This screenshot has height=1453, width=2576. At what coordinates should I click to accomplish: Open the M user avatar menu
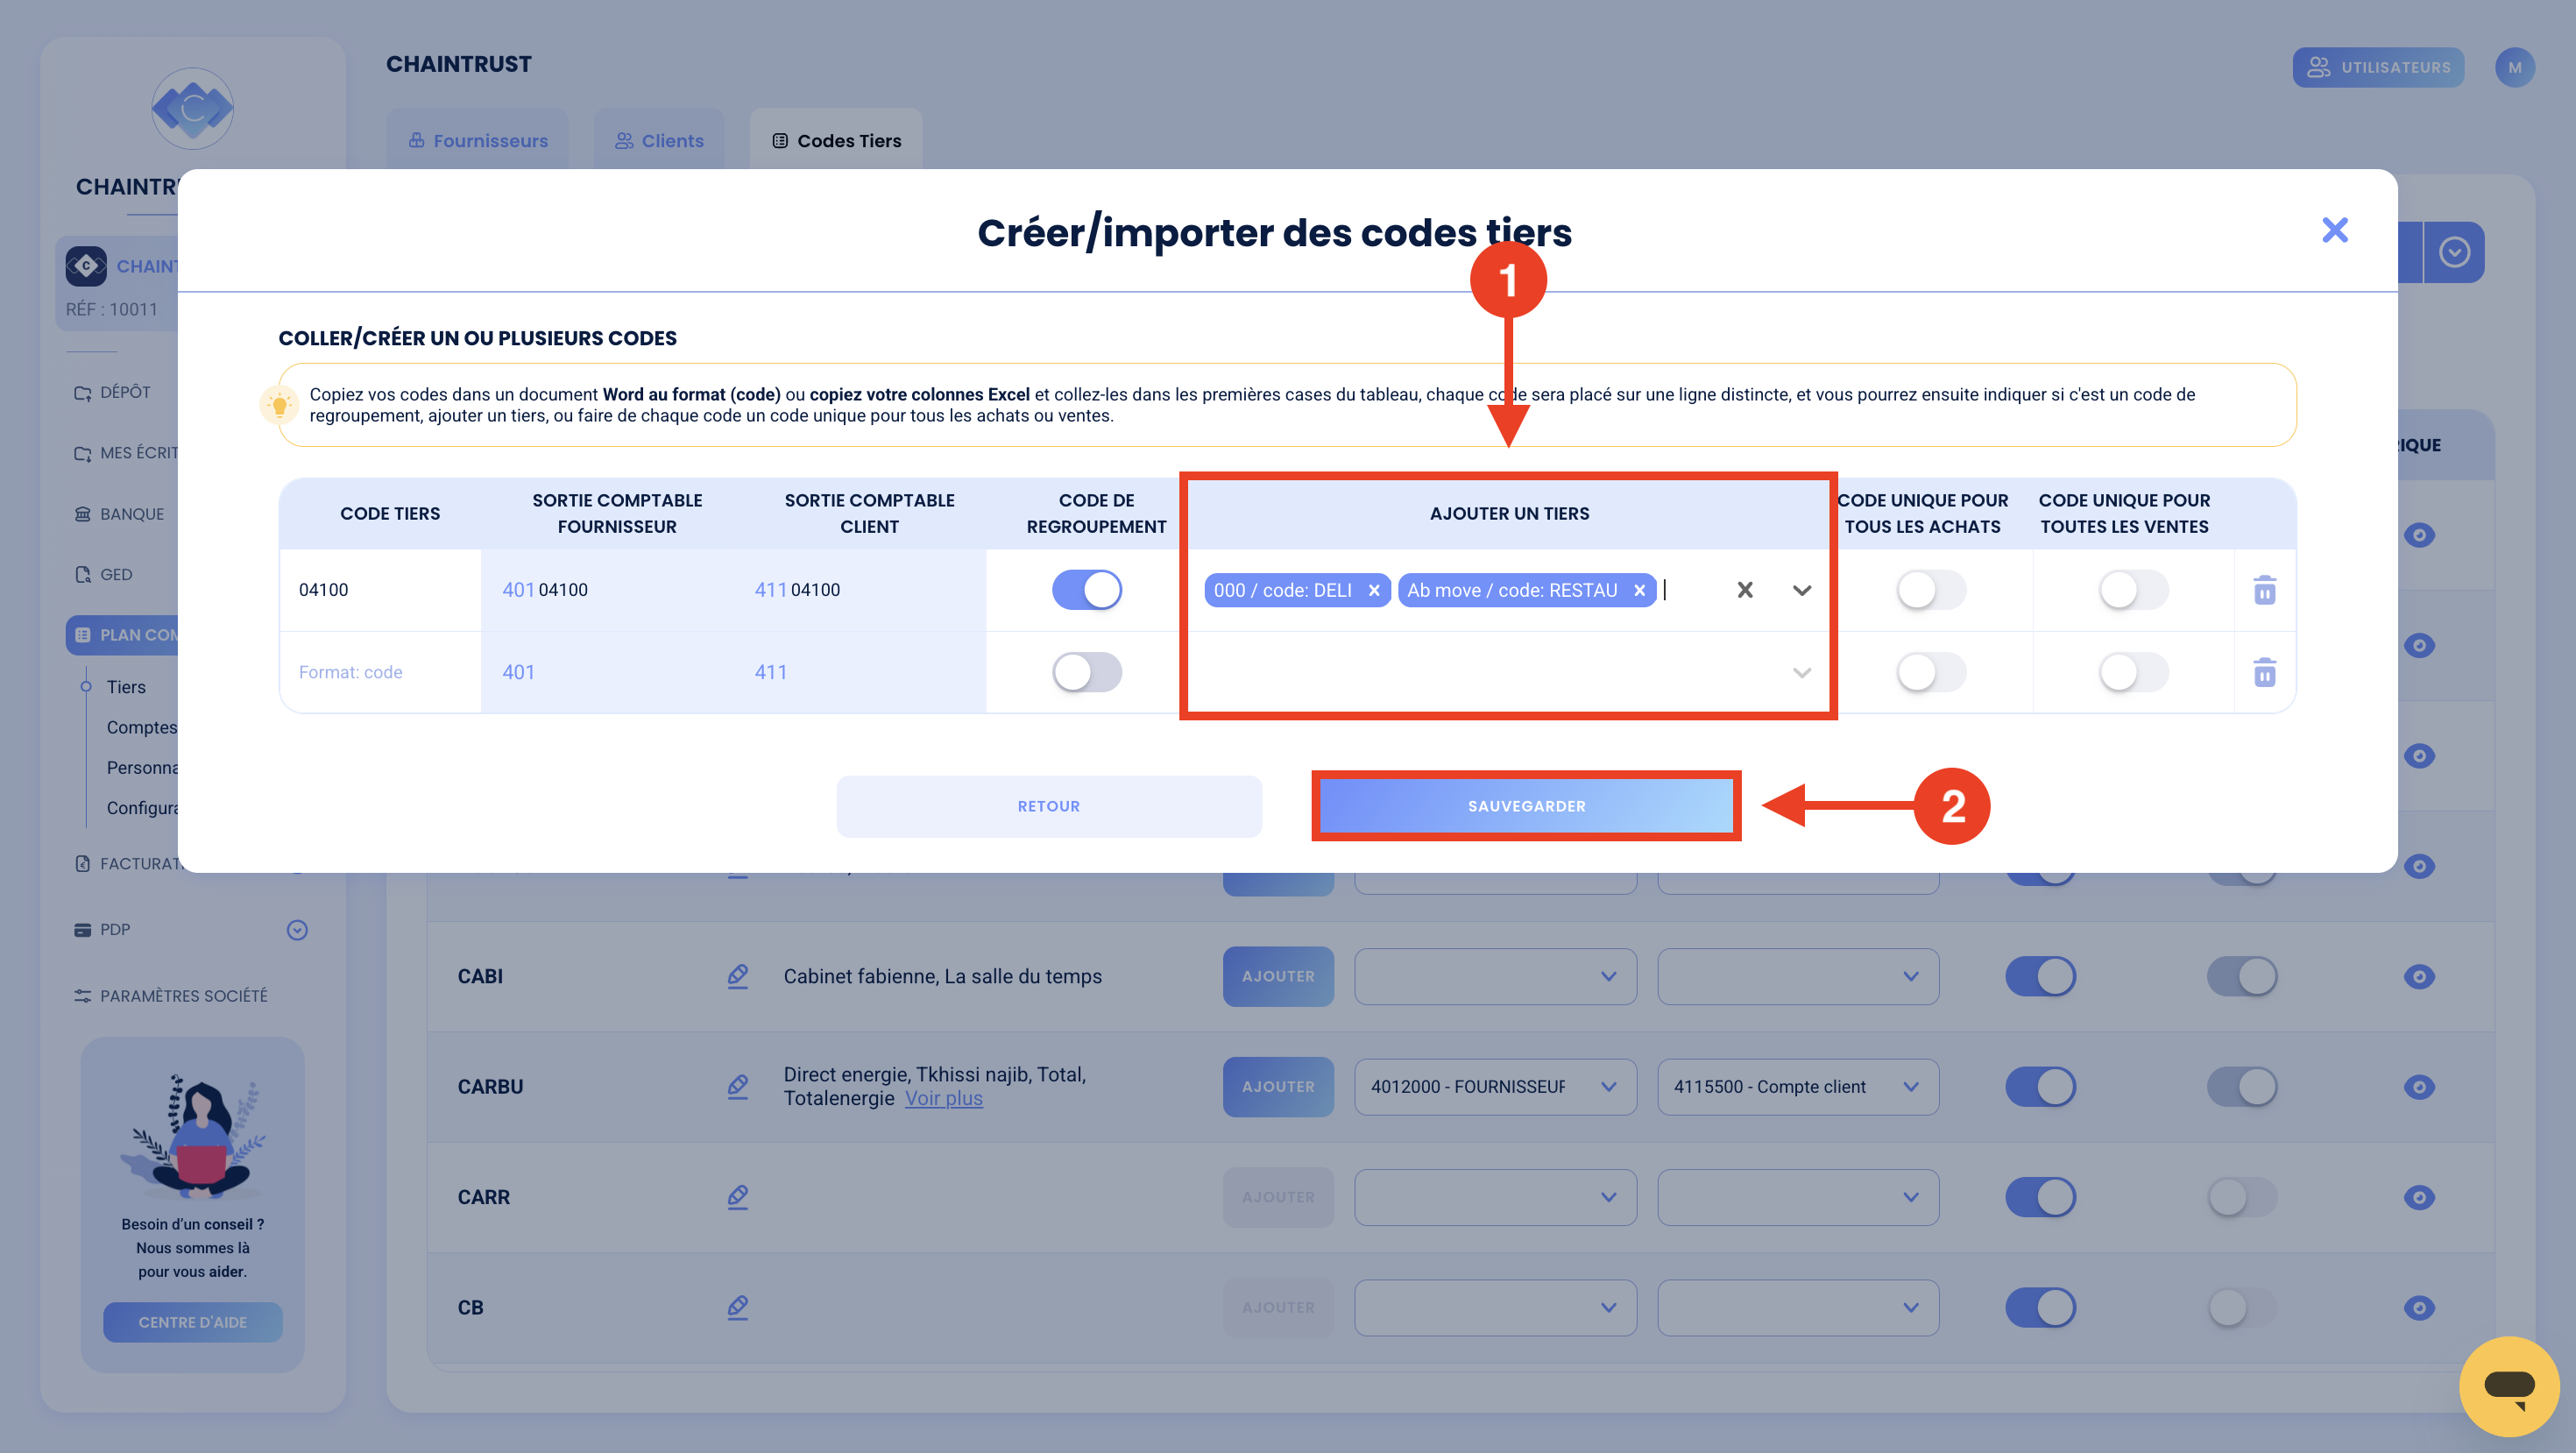2514,67
